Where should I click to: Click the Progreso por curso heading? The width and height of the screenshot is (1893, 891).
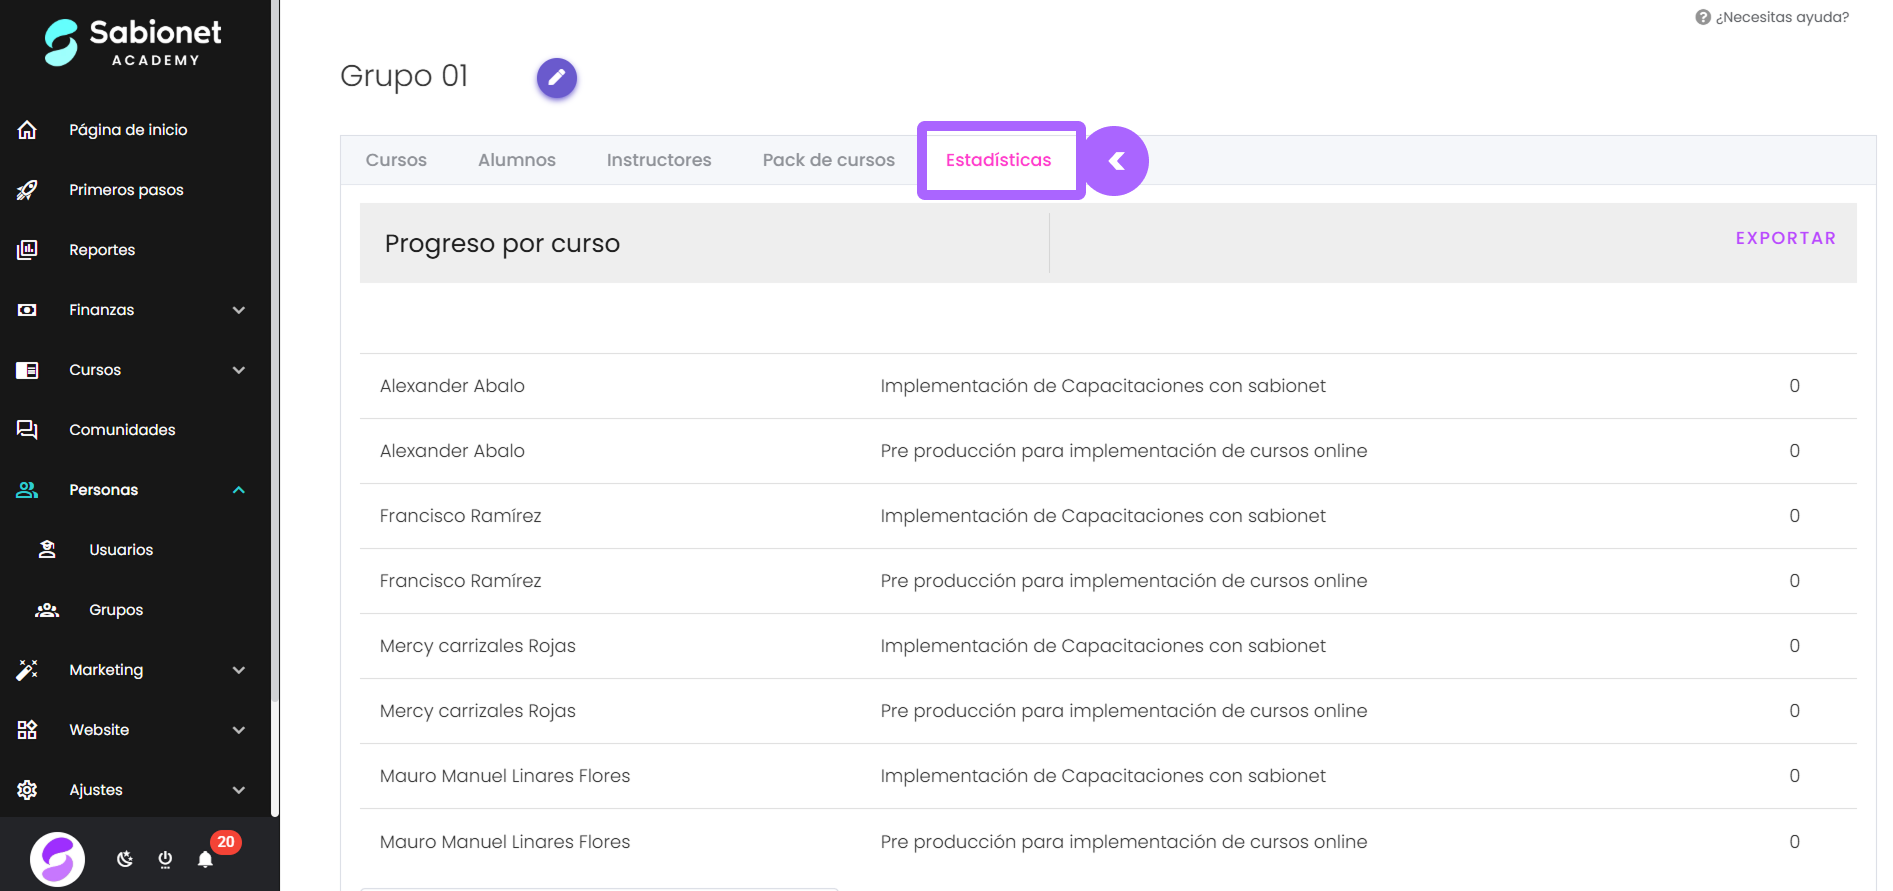pyautogui.click(x=502, y=244)
